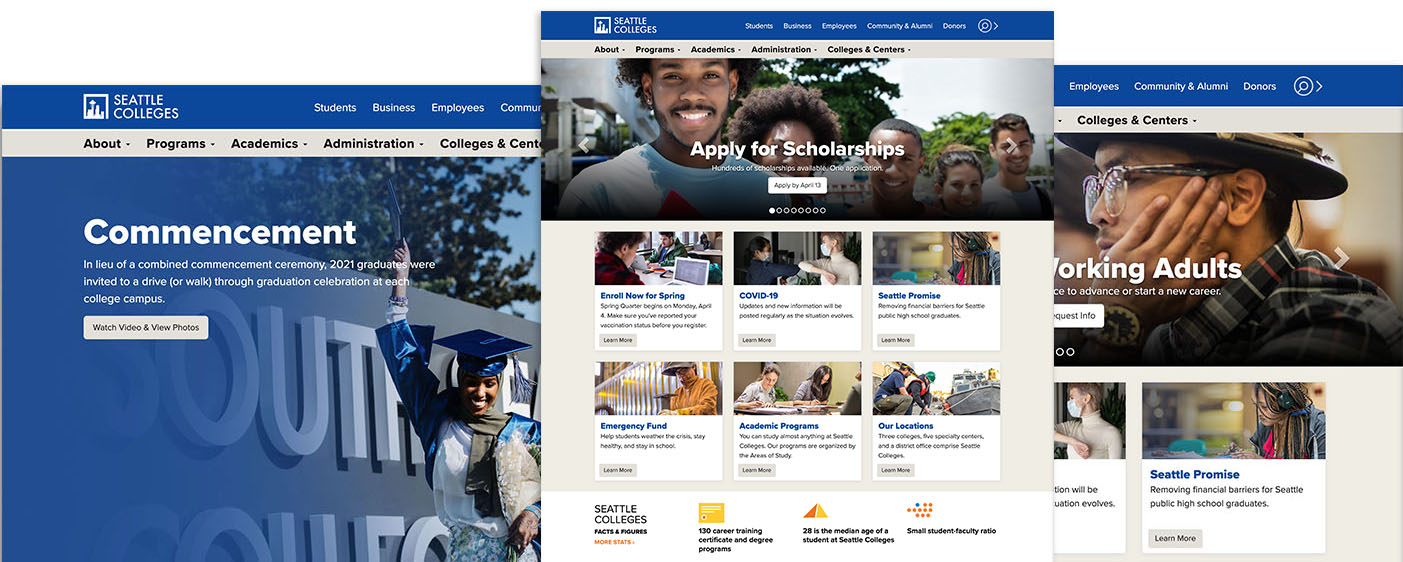1403x562 pixels.
Task: Expand the Administration menu in left window
Action: pyautogui.click(x=373, y=143)
